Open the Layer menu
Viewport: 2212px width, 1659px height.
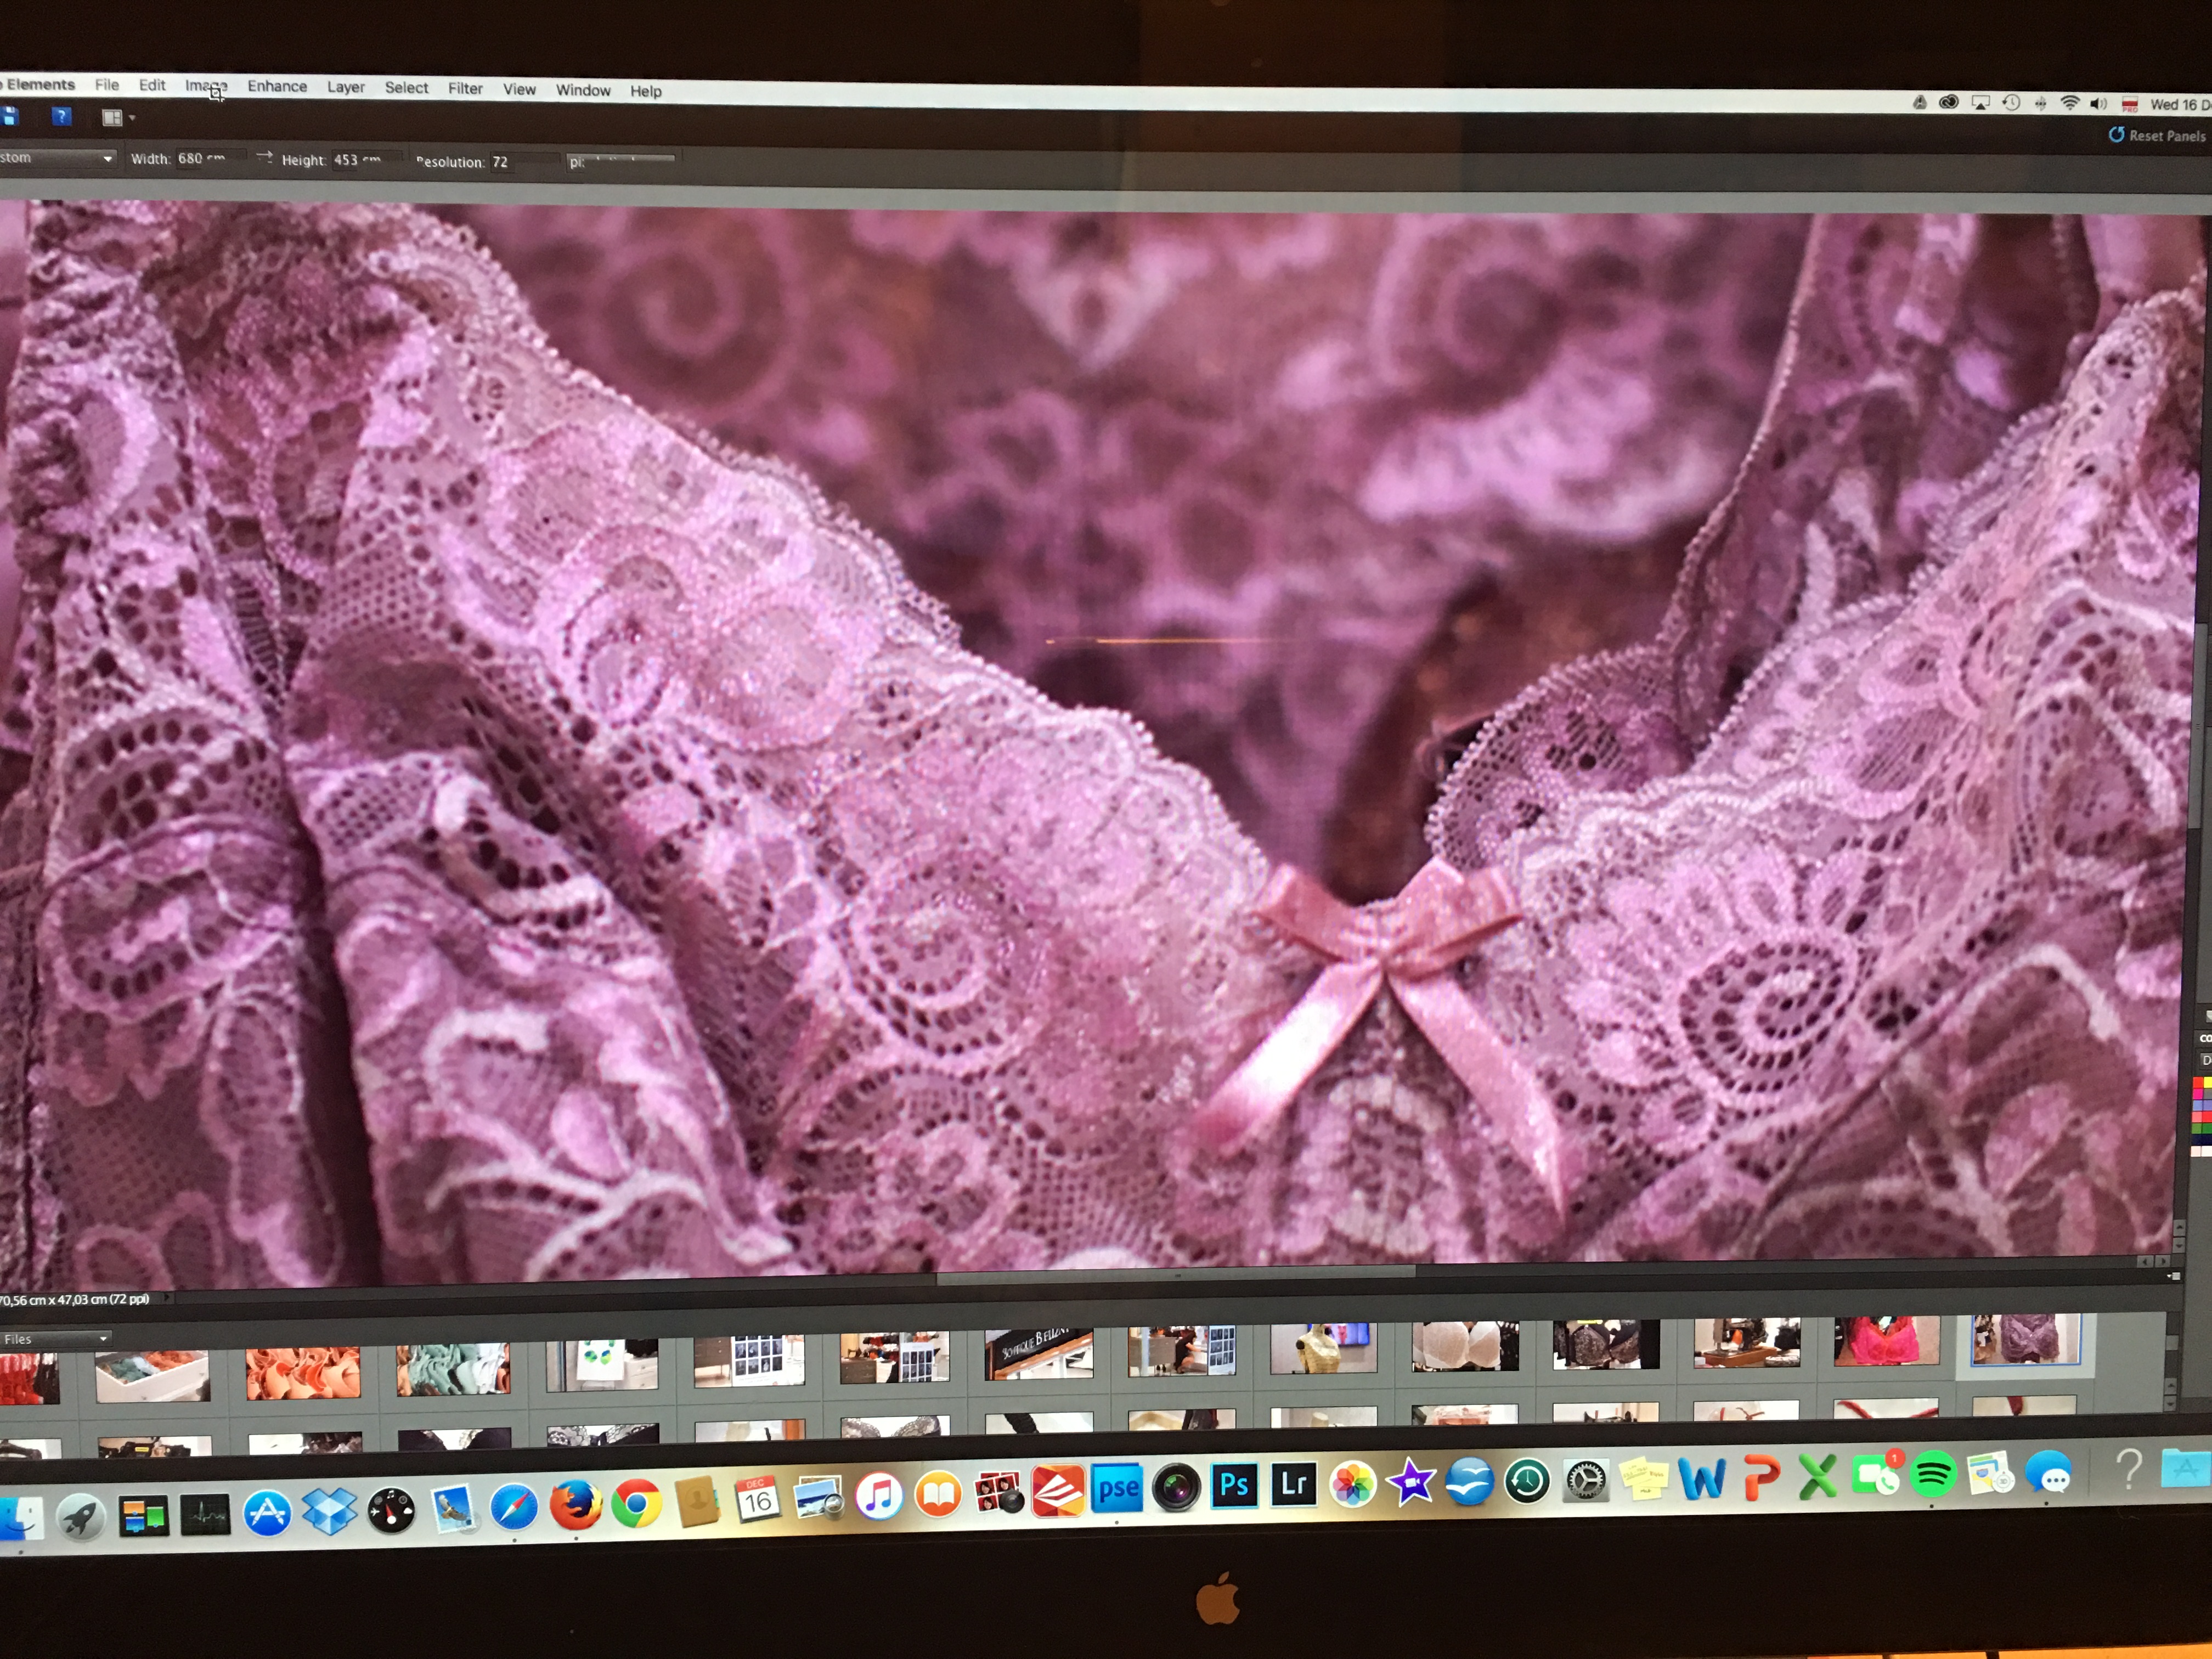pyautogui.click(x=345, y=87)
